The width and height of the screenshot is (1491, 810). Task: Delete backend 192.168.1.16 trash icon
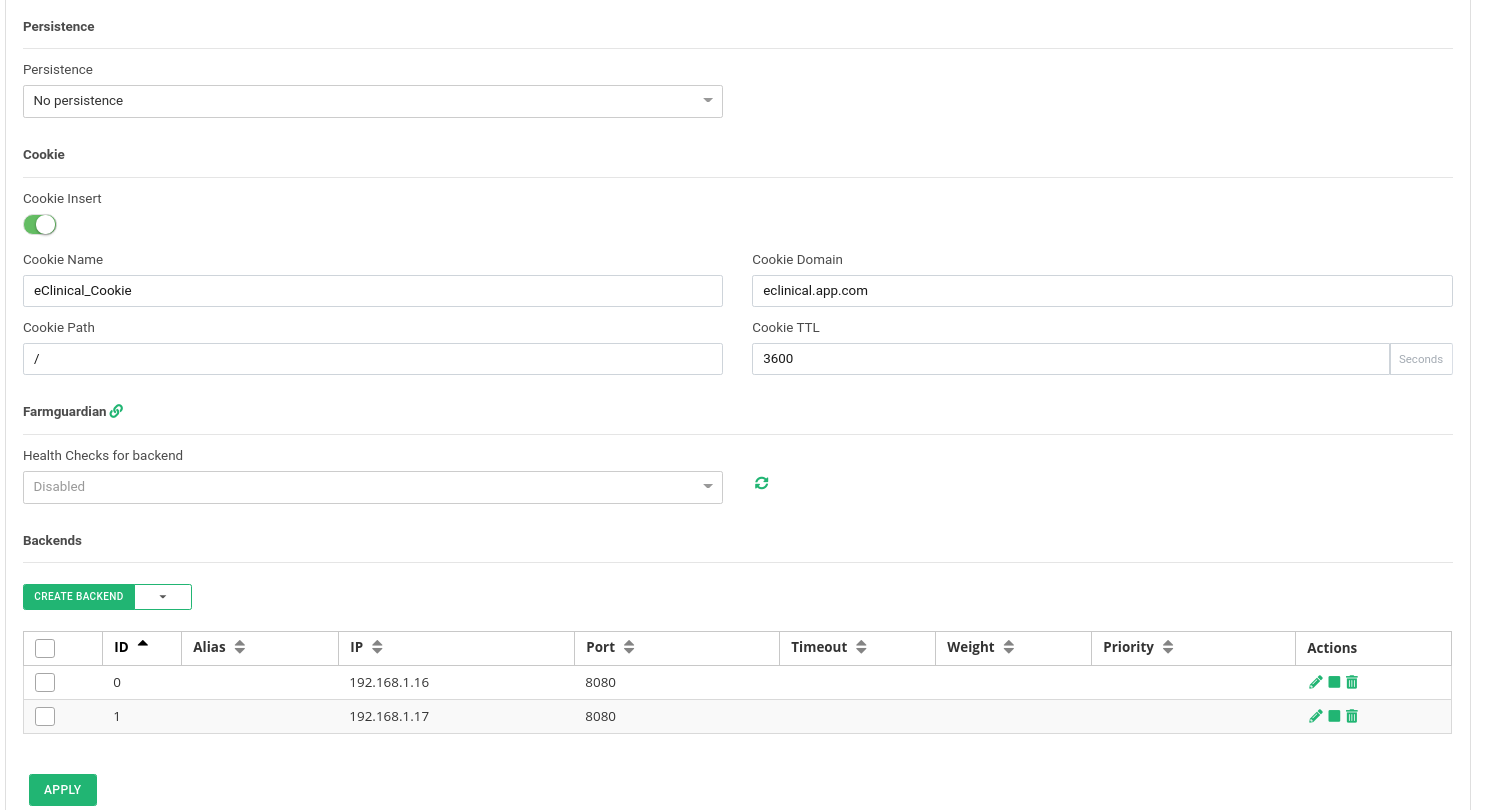[x=1352, y=682]
